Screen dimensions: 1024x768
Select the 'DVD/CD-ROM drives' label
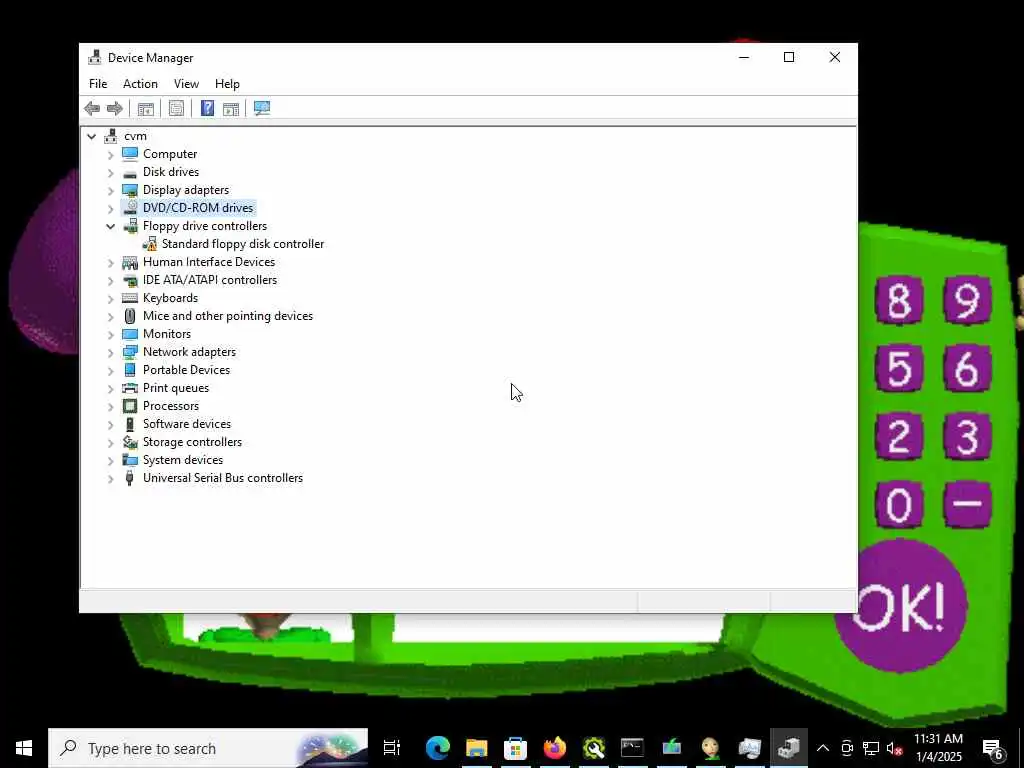pos(198,208)
